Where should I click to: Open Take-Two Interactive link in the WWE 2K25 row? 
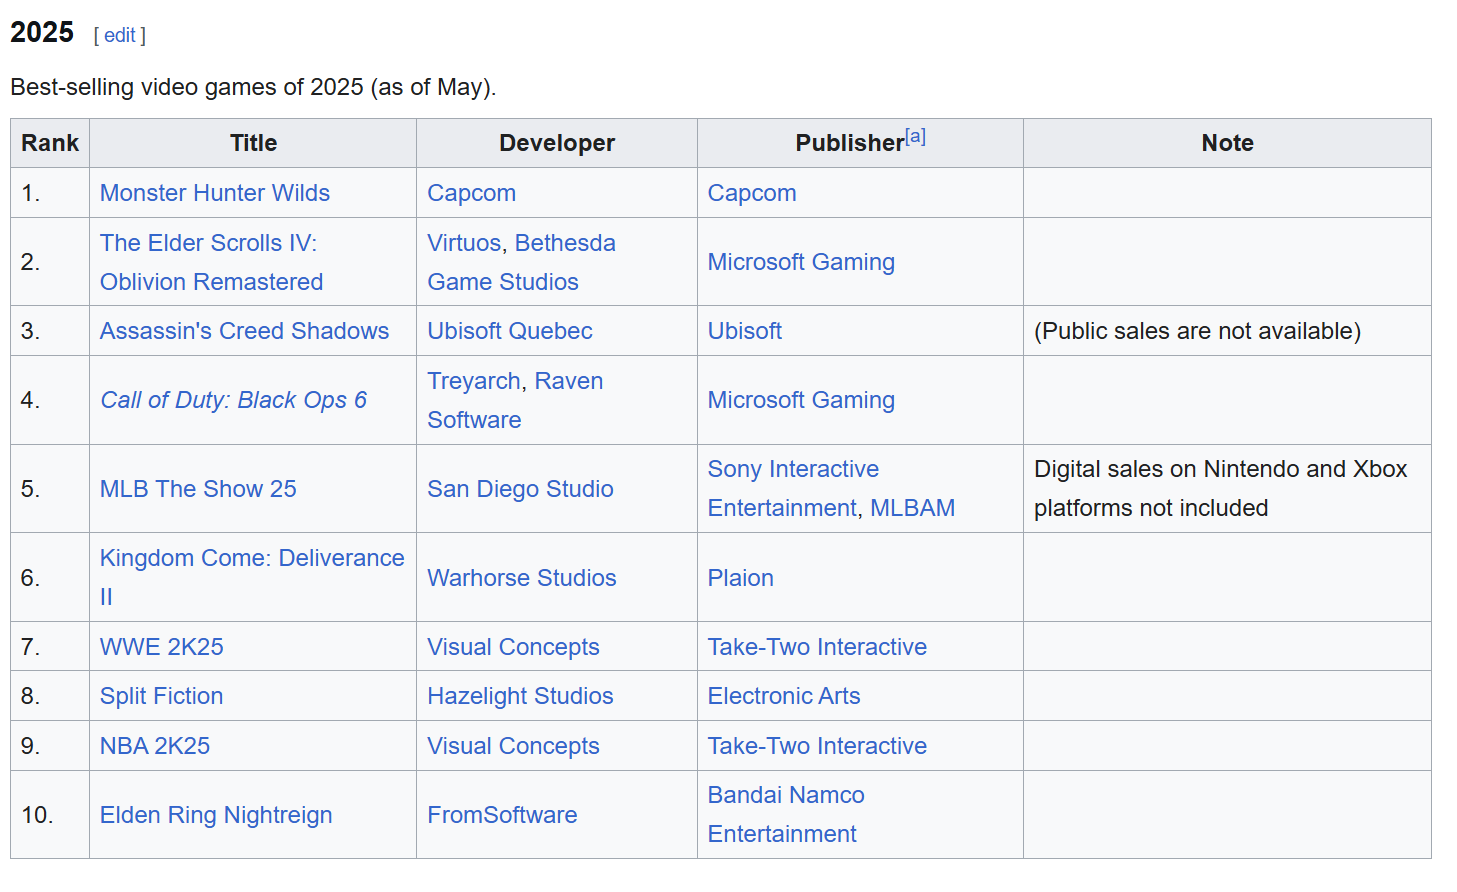coord(817,647)
